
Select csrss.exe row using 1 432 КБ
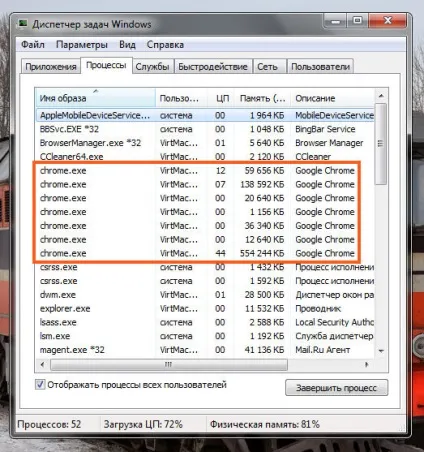tap(205, 267)
